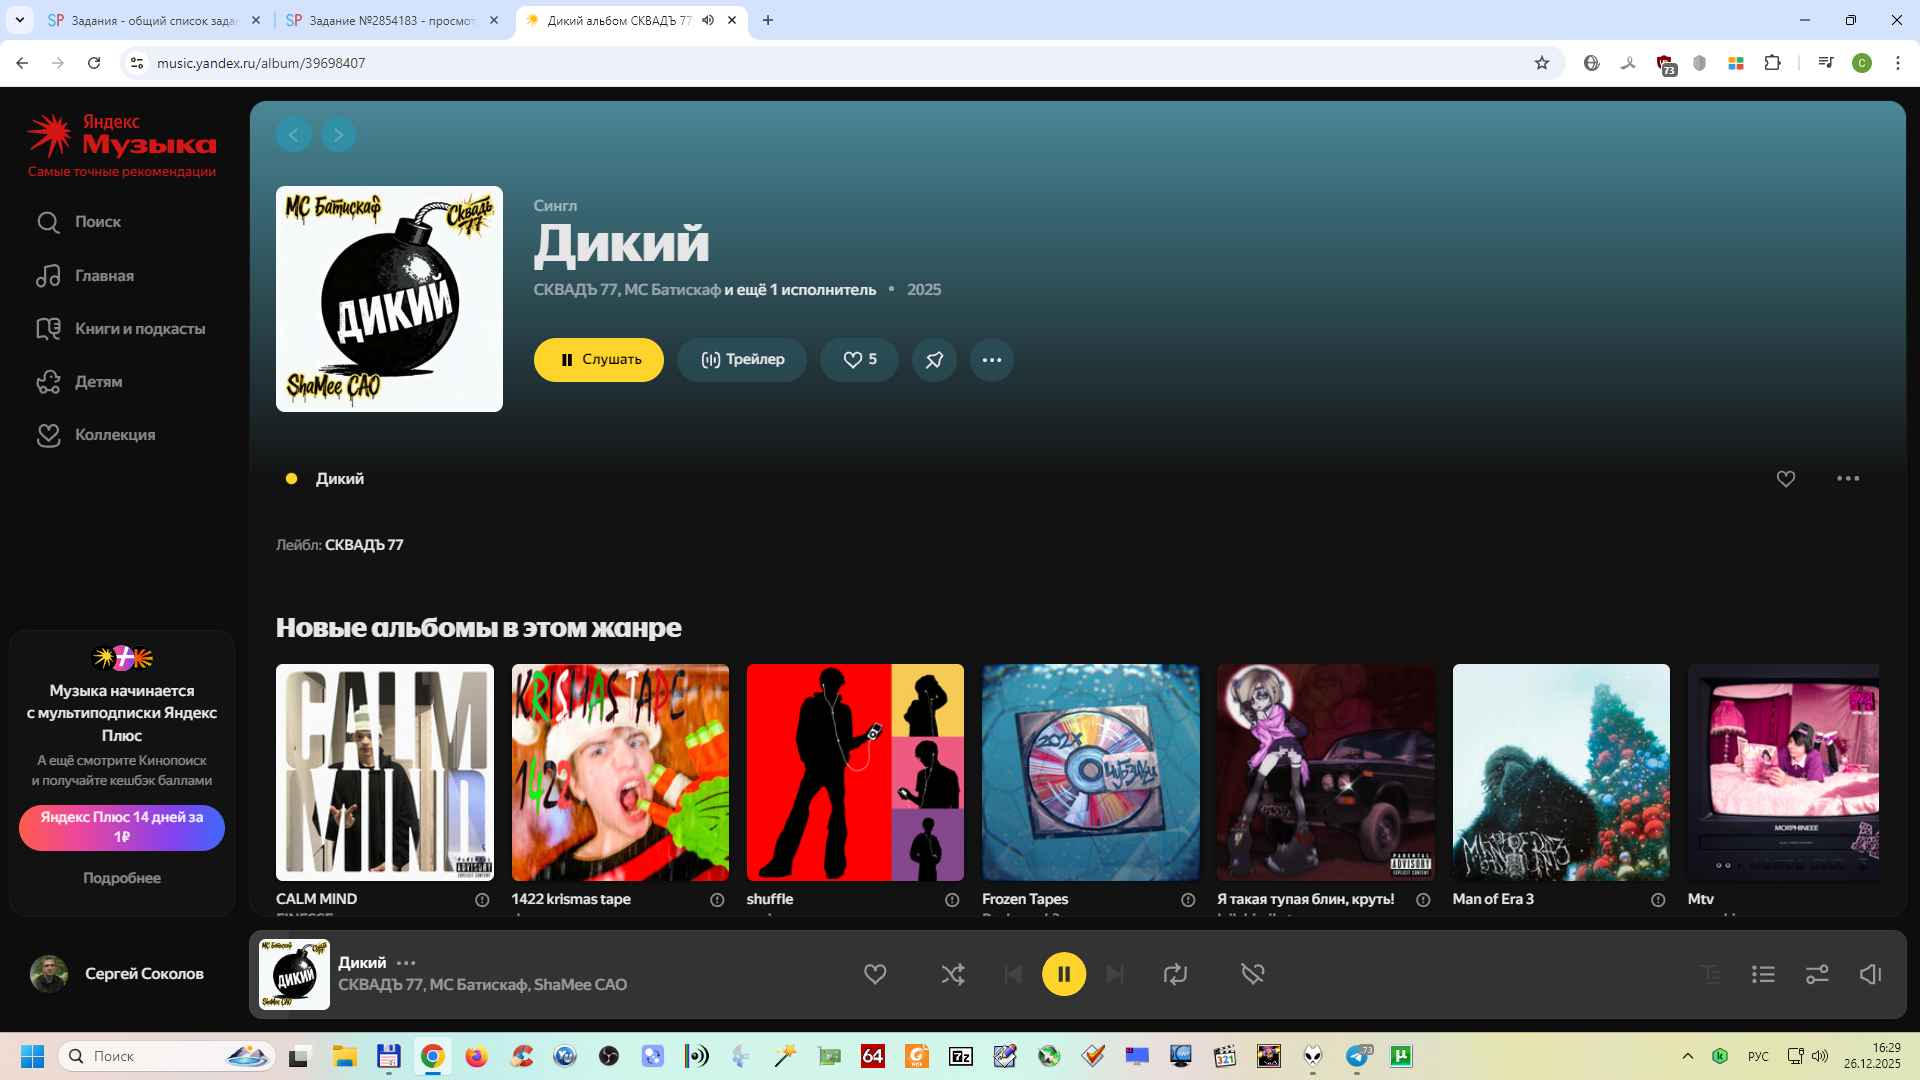Pin the album with the pin icon
The image size is (1920, 1080).
pos(934,360)
